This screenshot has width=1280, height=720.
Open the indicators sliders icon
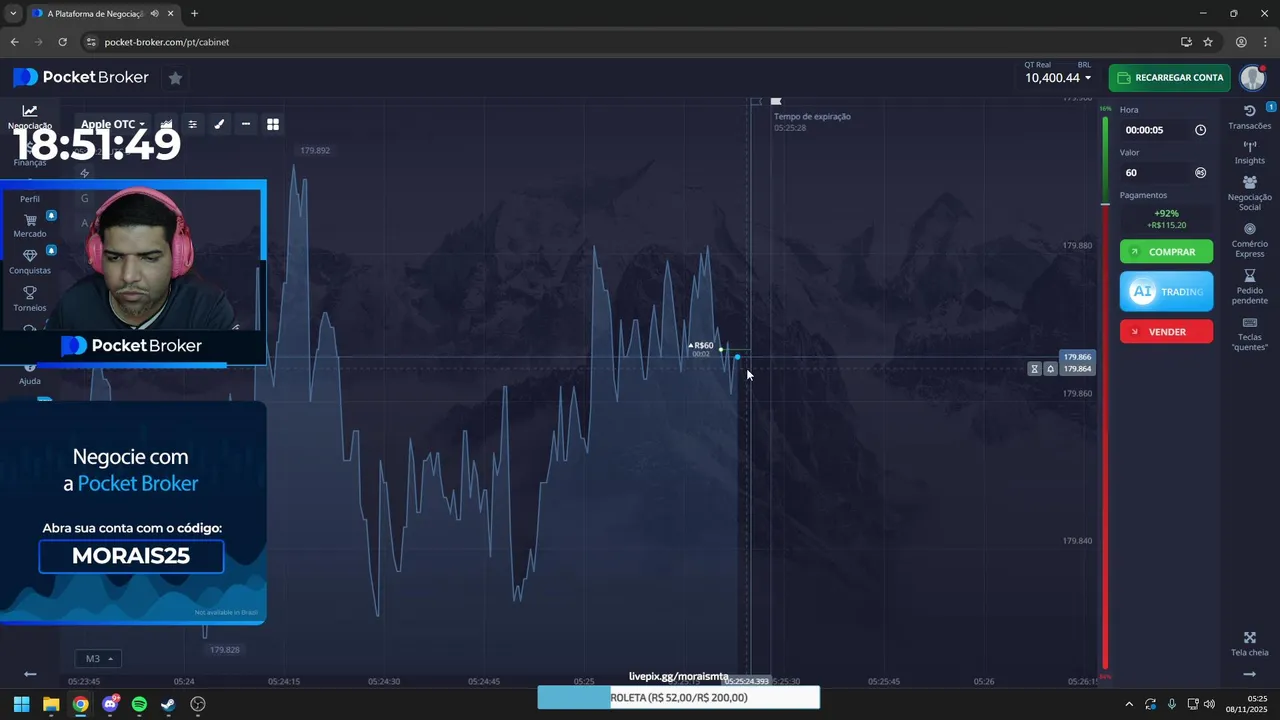(193, 124)
